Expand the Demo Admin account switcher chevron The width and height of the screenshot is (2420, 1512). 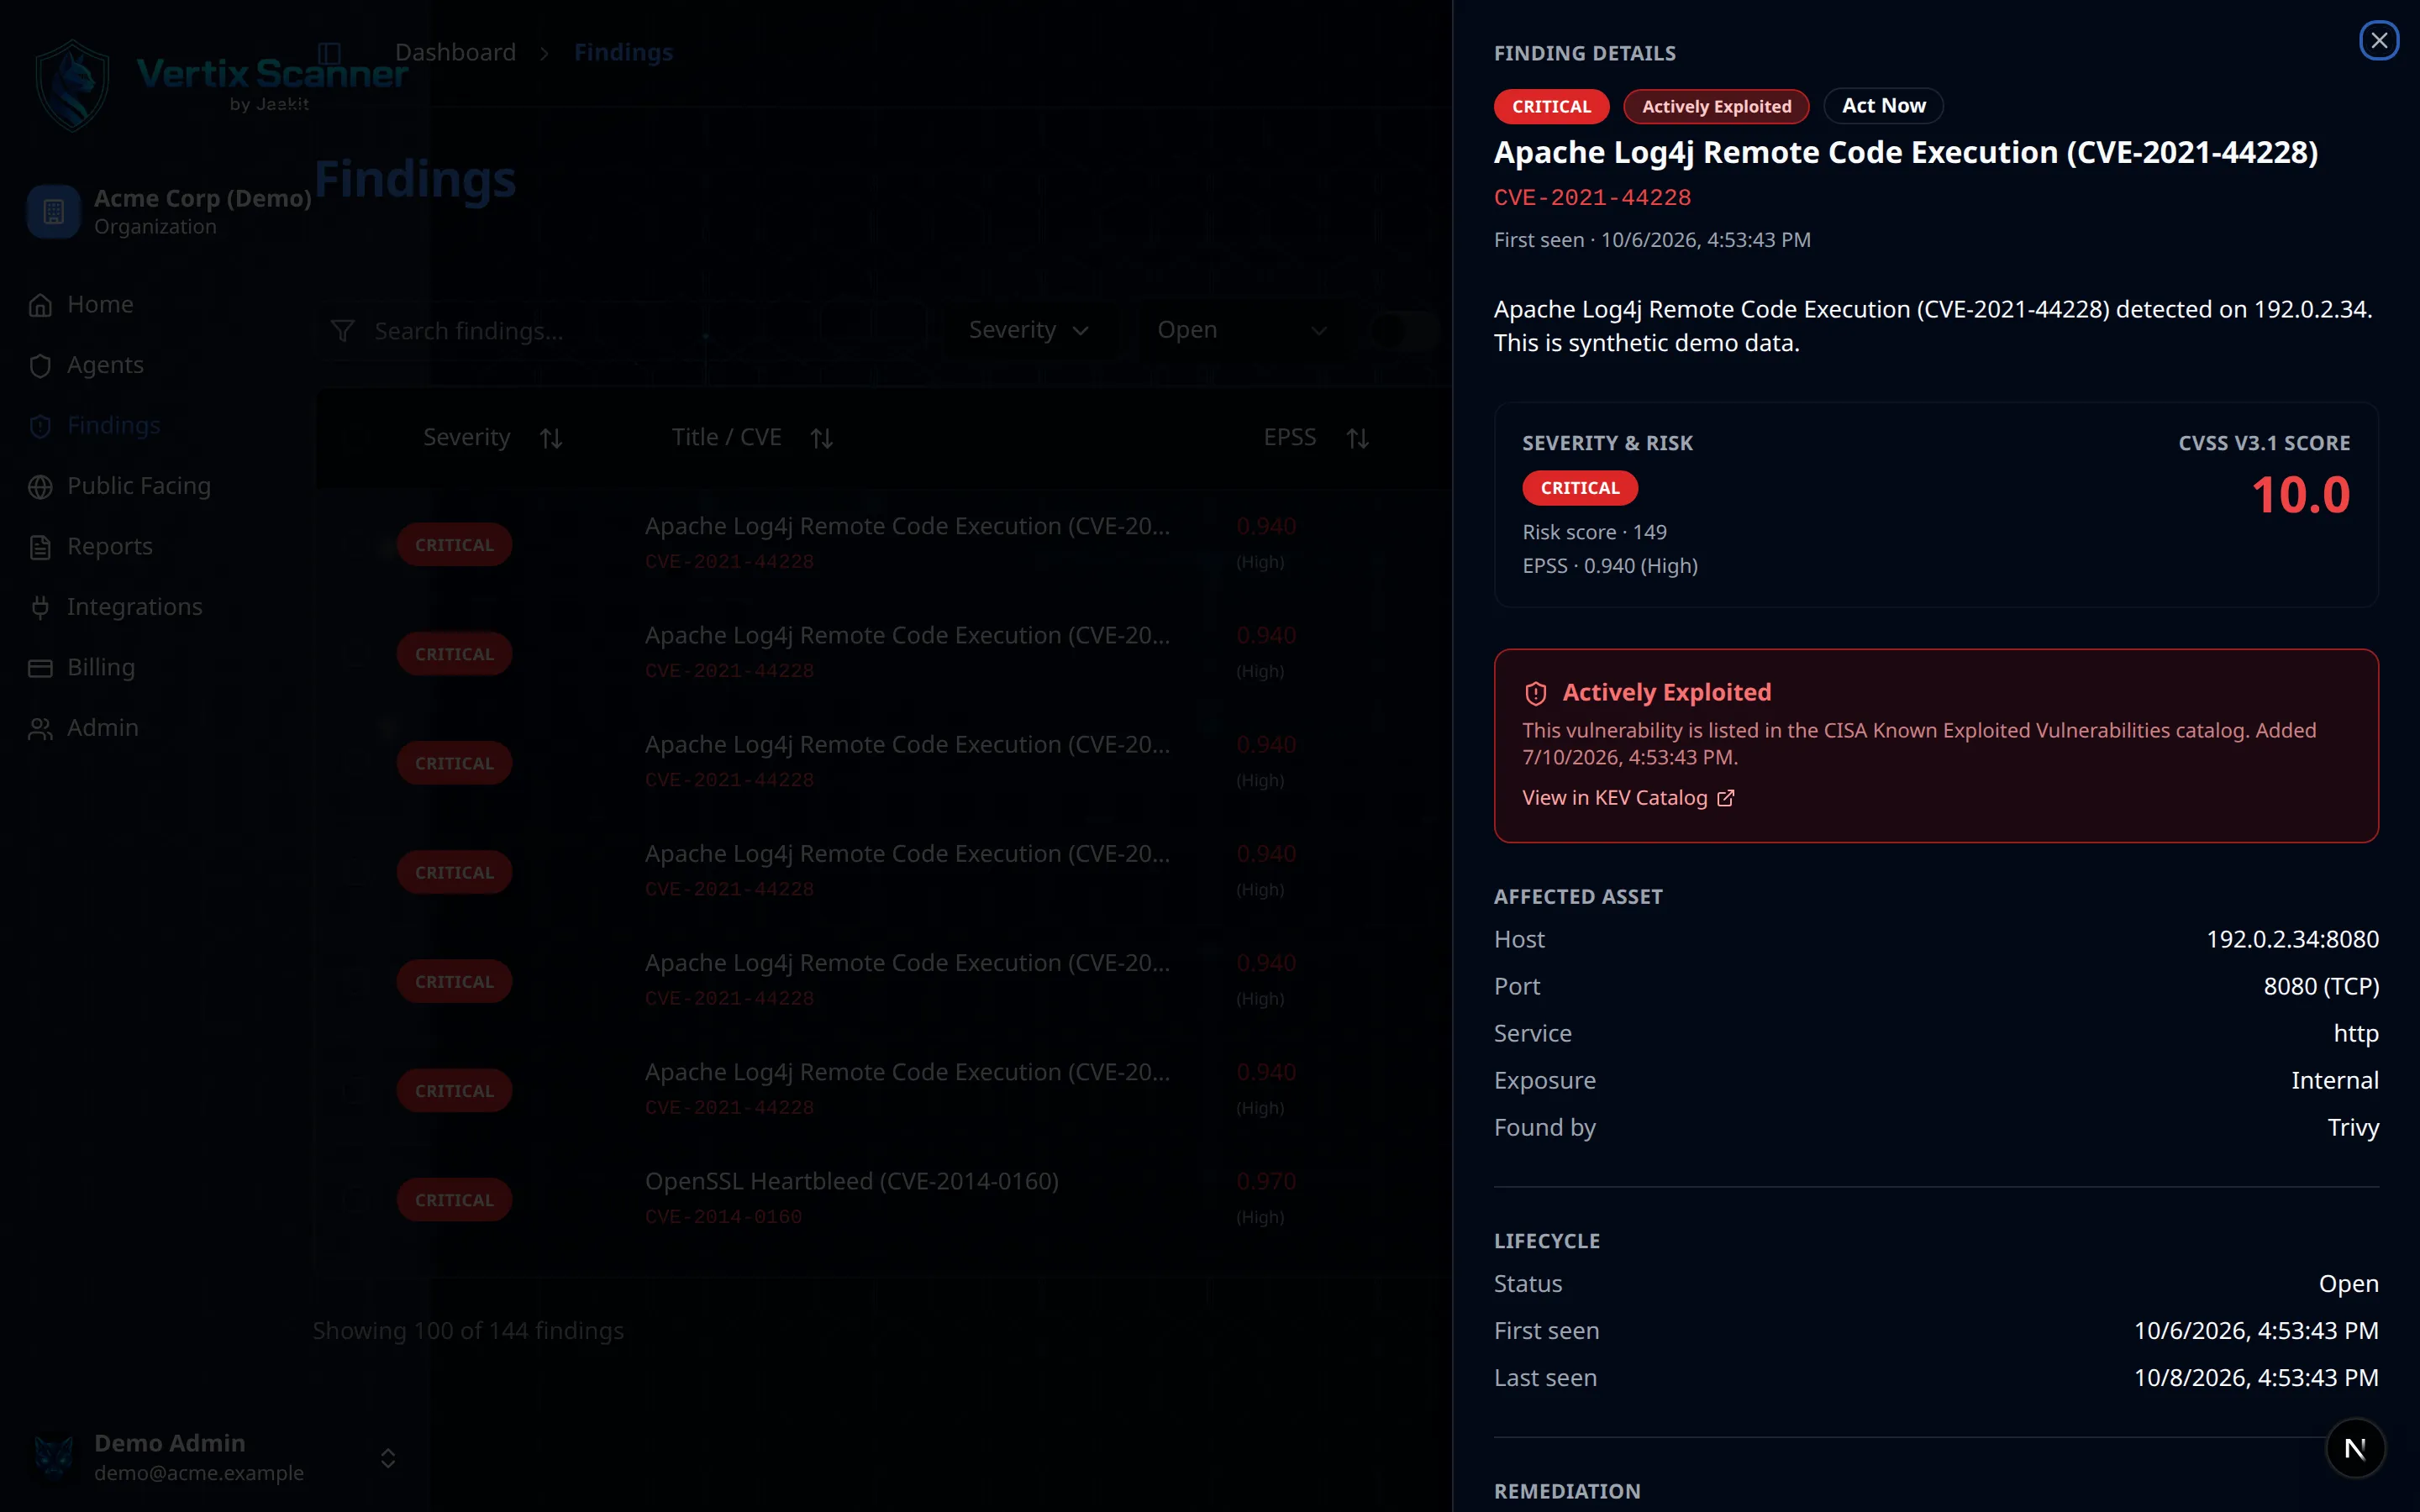click(388, 1458)
